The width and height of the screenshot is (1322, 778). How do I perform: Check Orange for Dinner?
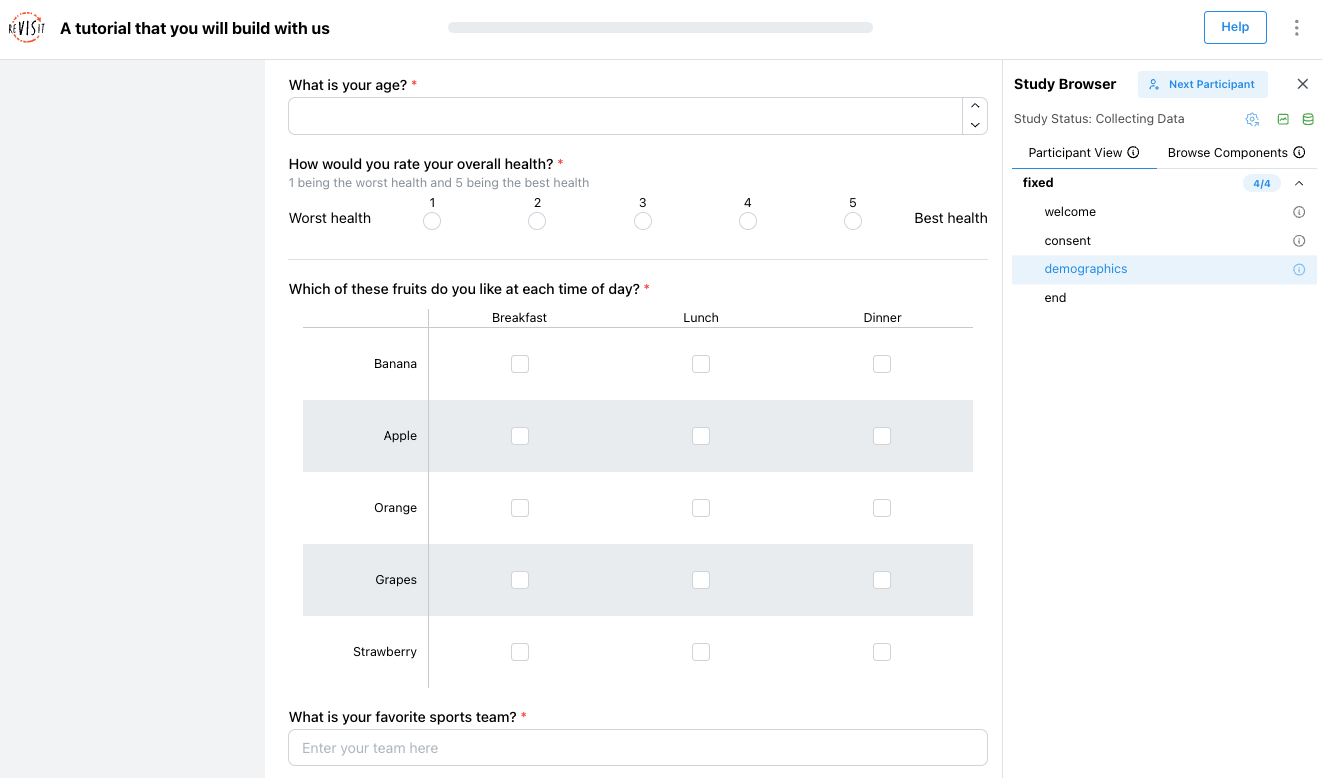click(882, 508)
